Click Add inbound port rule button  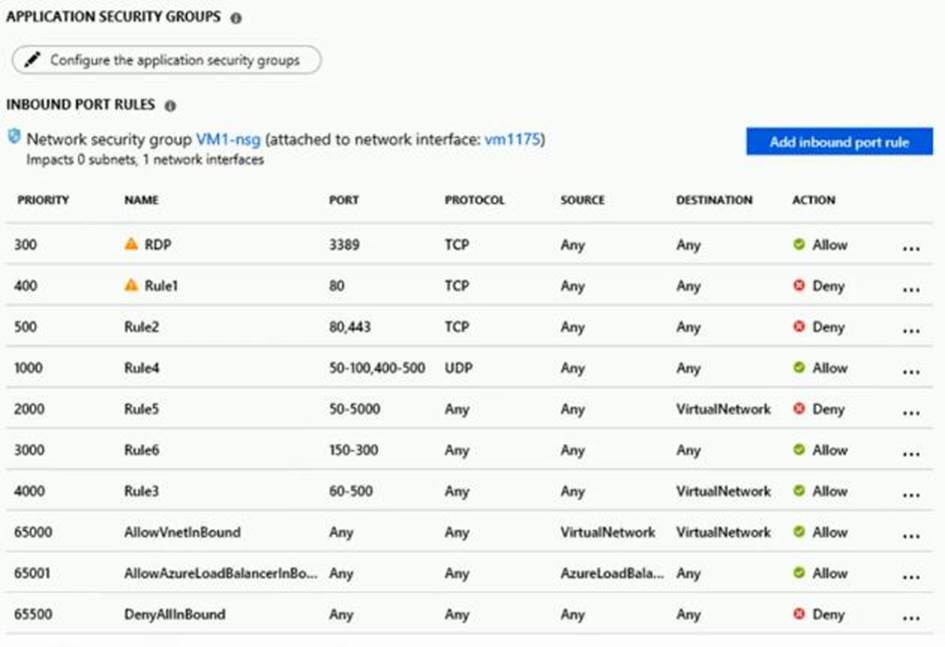pos(839,142)
